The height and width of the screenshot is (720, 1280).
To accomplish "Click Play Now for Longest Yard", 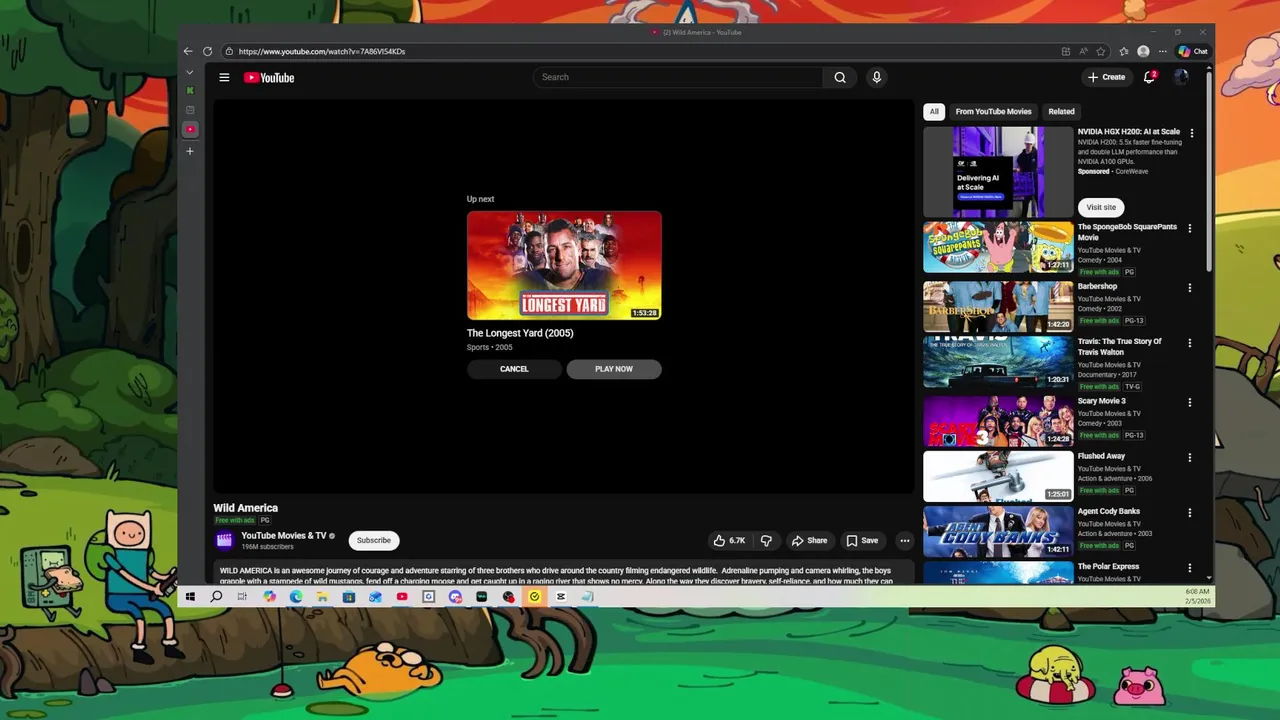I will [614, 369].
